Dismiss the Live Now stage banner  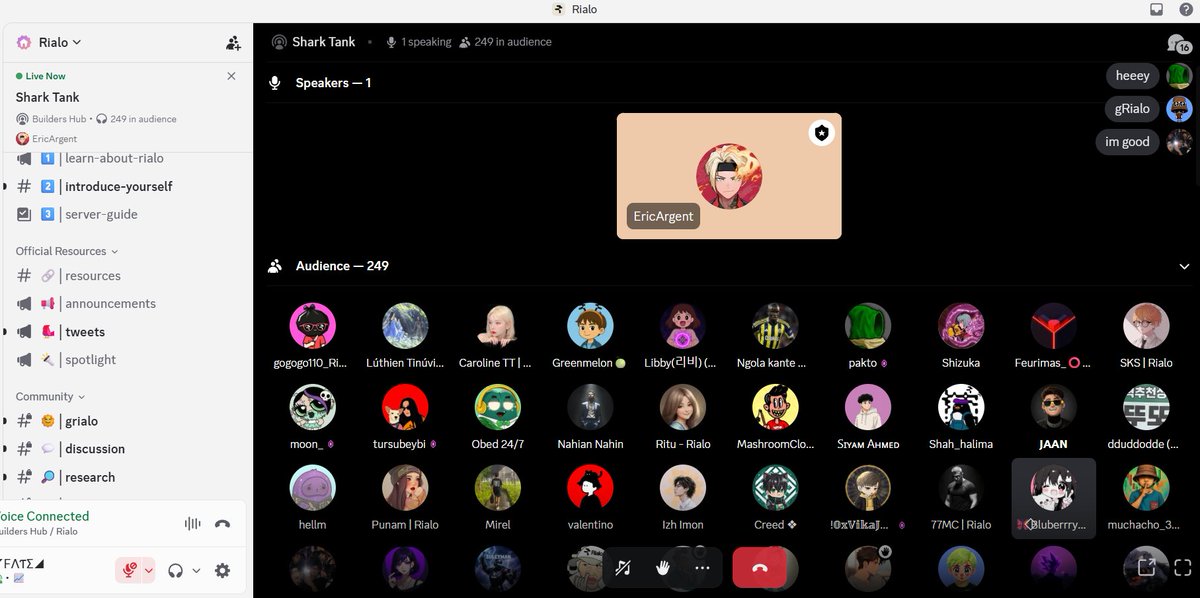[232, 76]
